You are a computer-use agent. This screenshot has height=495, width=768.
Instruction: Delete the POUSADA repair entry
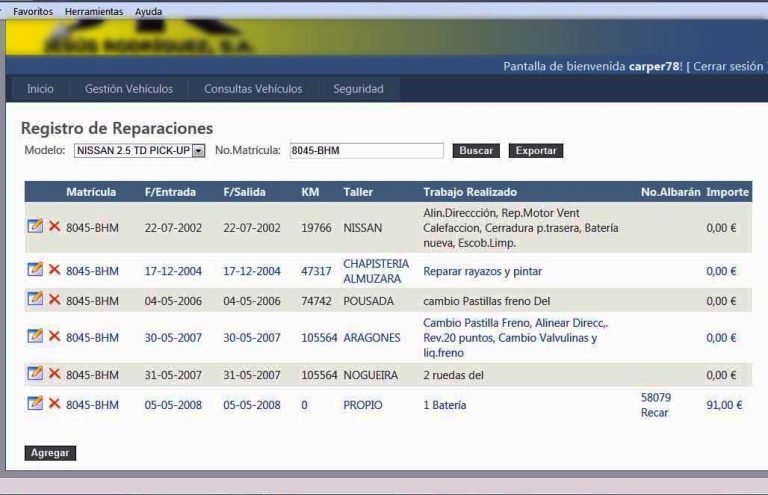(54, 299)
